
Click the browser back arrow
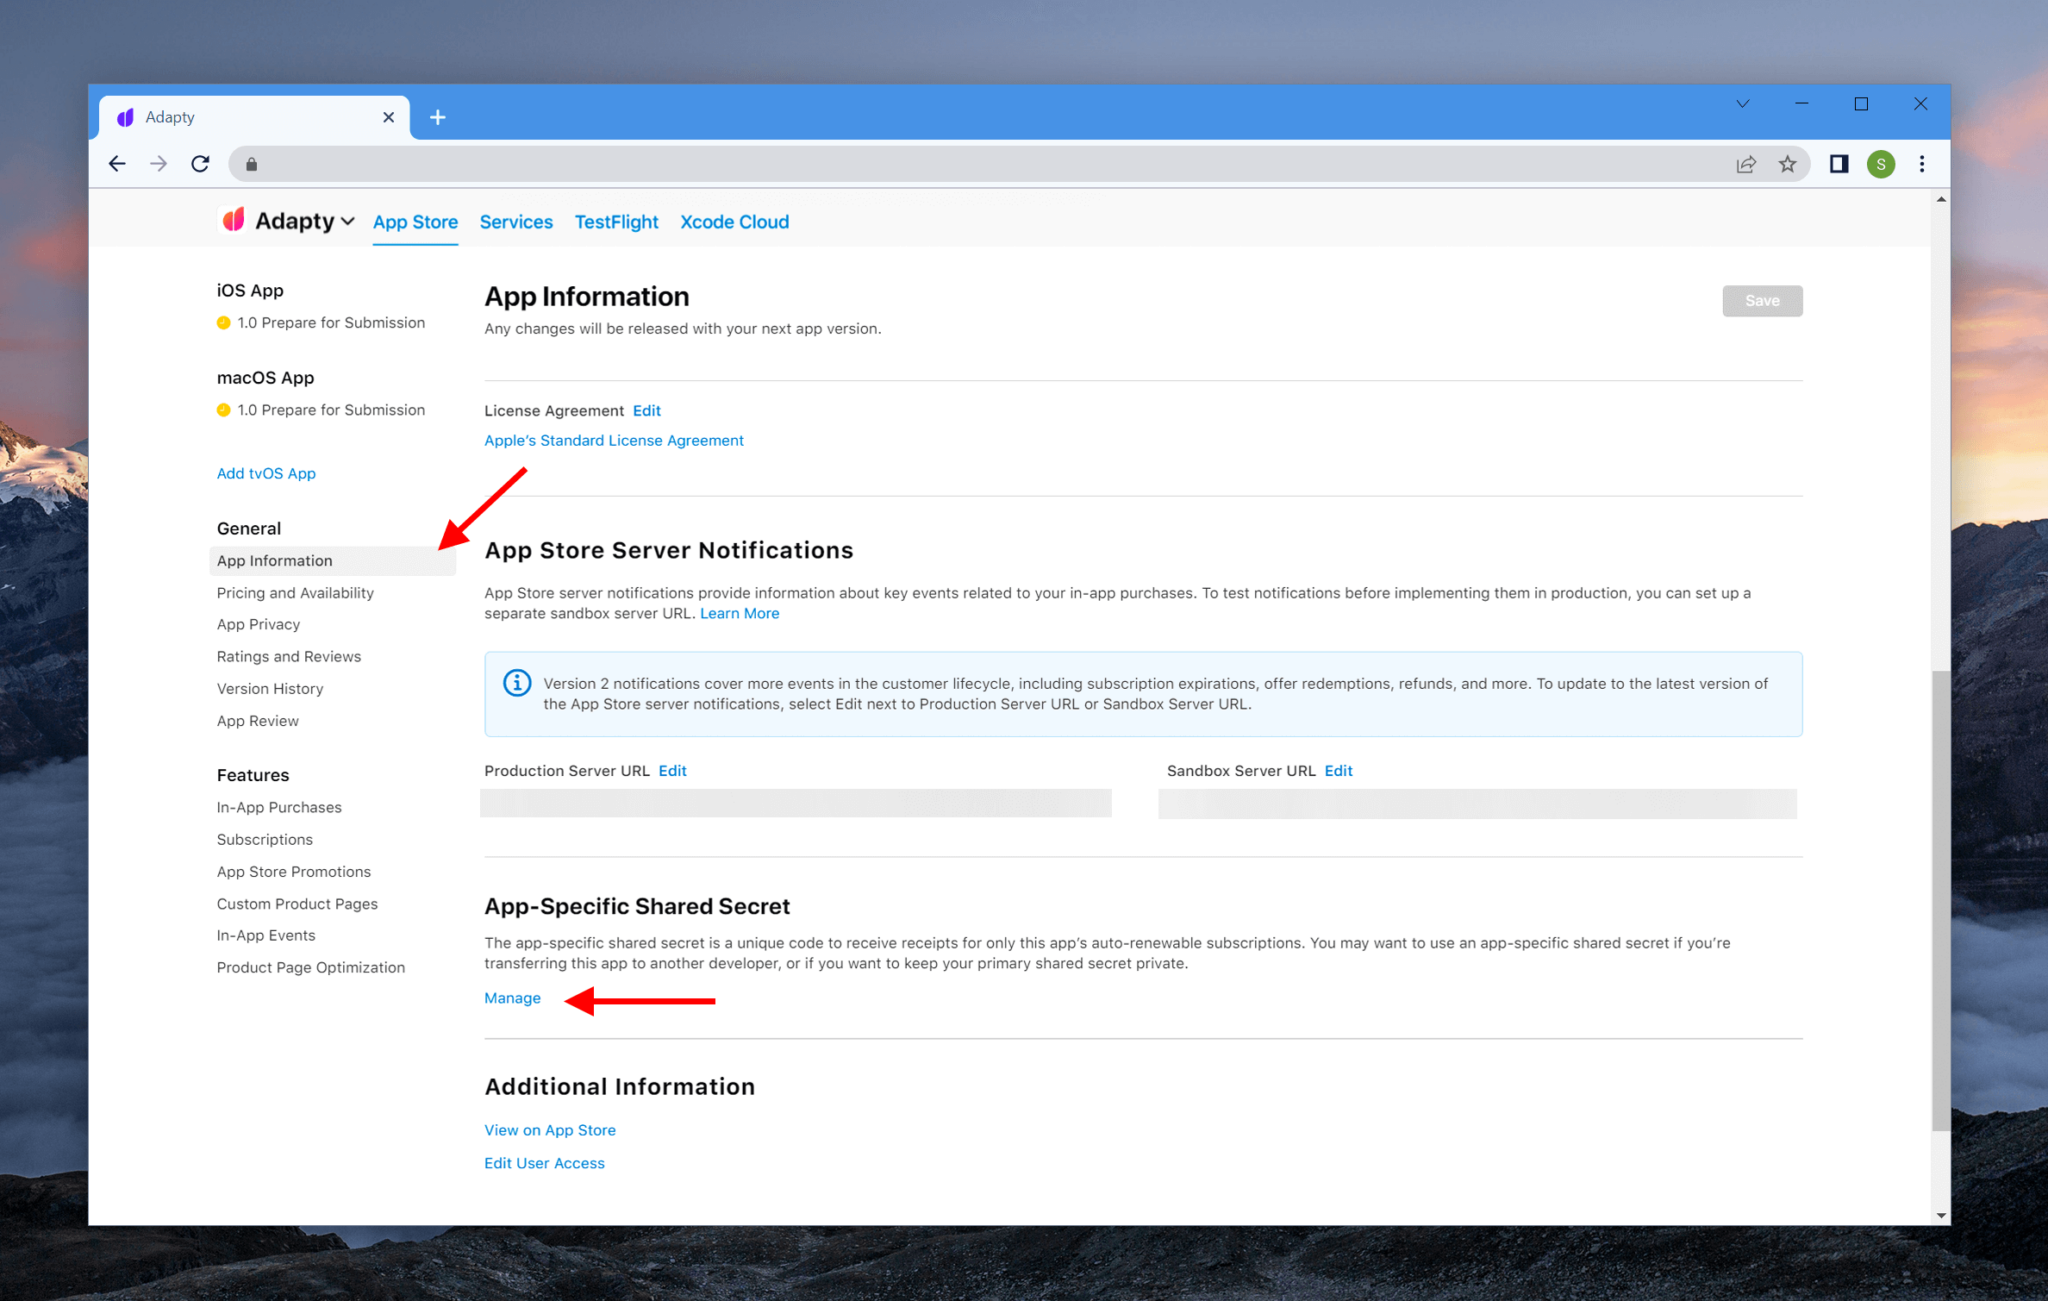pos(117,164)
